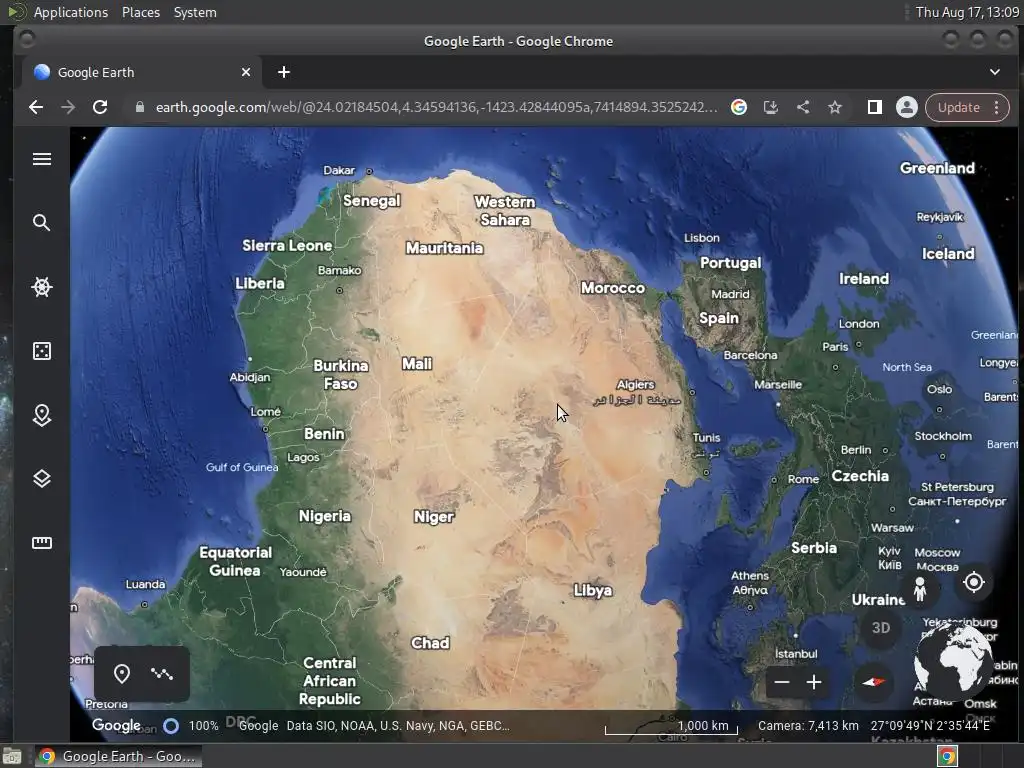This screenshot has height=768, width=1024.
Task: Click the Niger country label
Action: point(434,517)
